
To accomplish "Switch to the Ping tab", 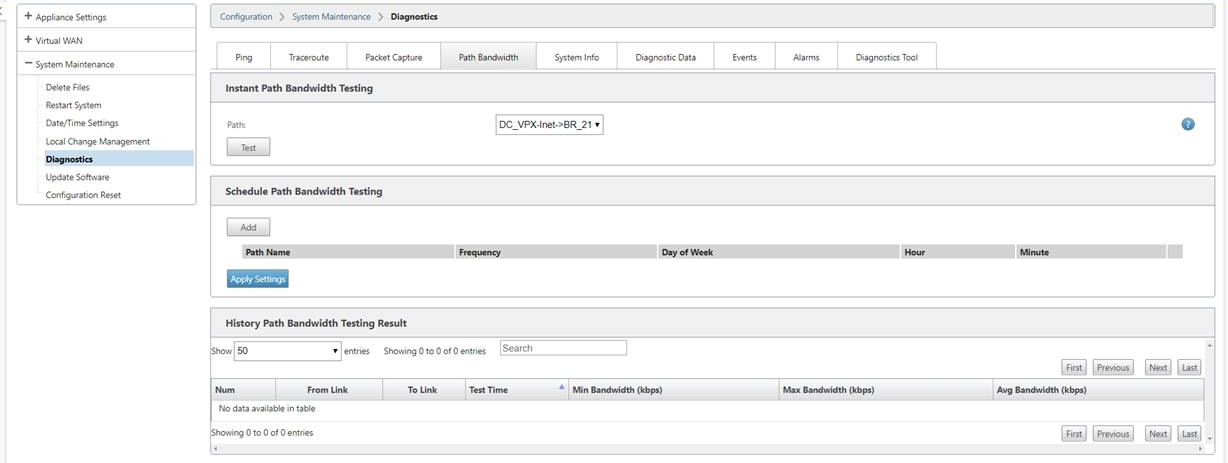I will point(244,57).
